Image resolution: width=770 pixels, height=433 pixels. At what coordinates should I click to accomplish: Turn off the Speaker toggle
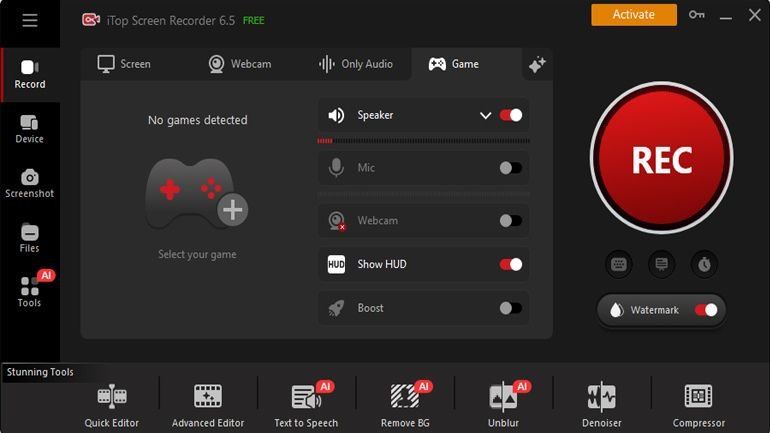coord(511,115)
